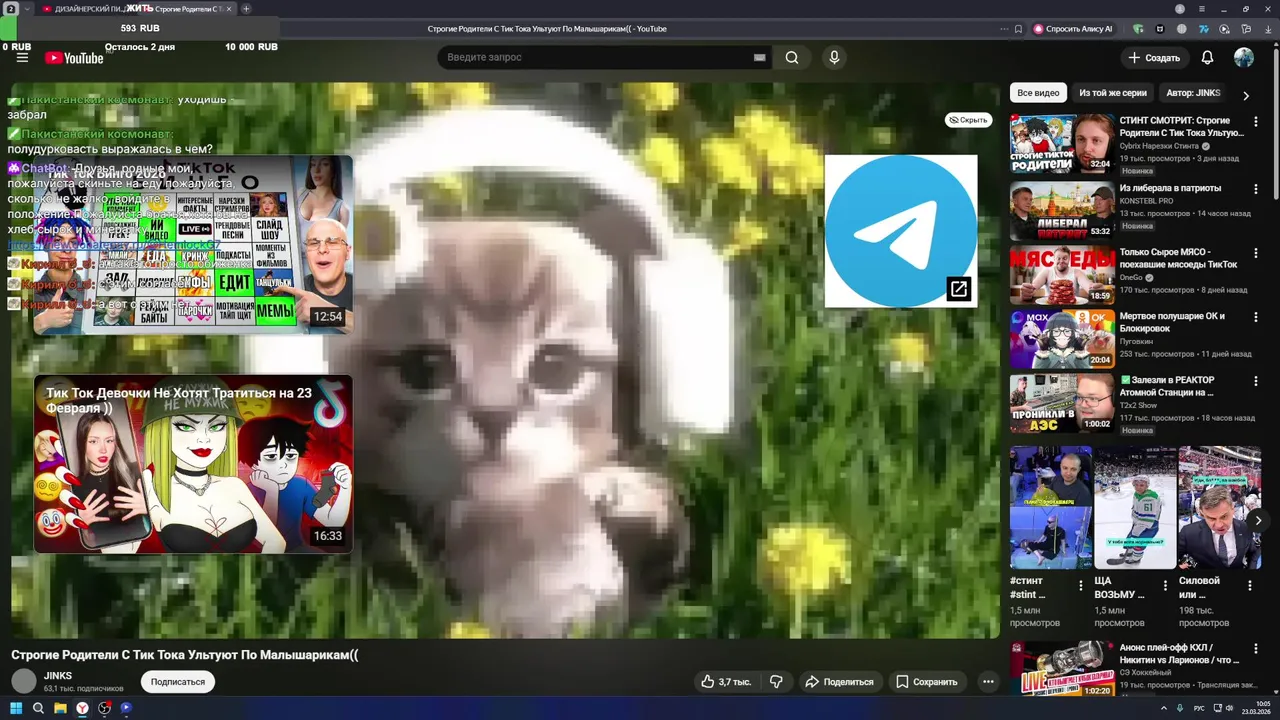
Task: Open options for the ЩА ВОЗЬМУ short
Action: point(1165,586)
